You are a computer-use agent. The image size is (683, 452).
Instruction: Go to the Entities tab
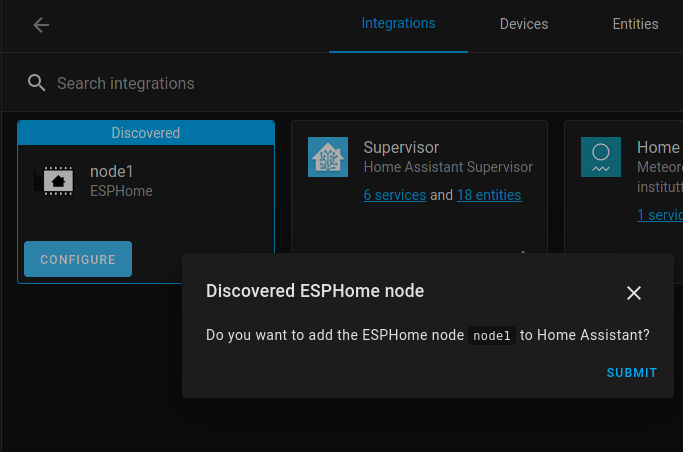(635, 24)
